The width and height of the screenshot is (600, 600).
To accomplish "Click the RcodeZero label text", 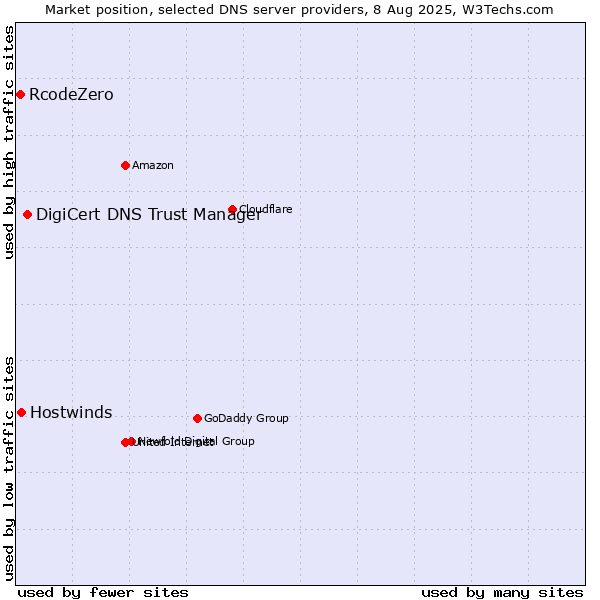I will [x=71, y=95].
